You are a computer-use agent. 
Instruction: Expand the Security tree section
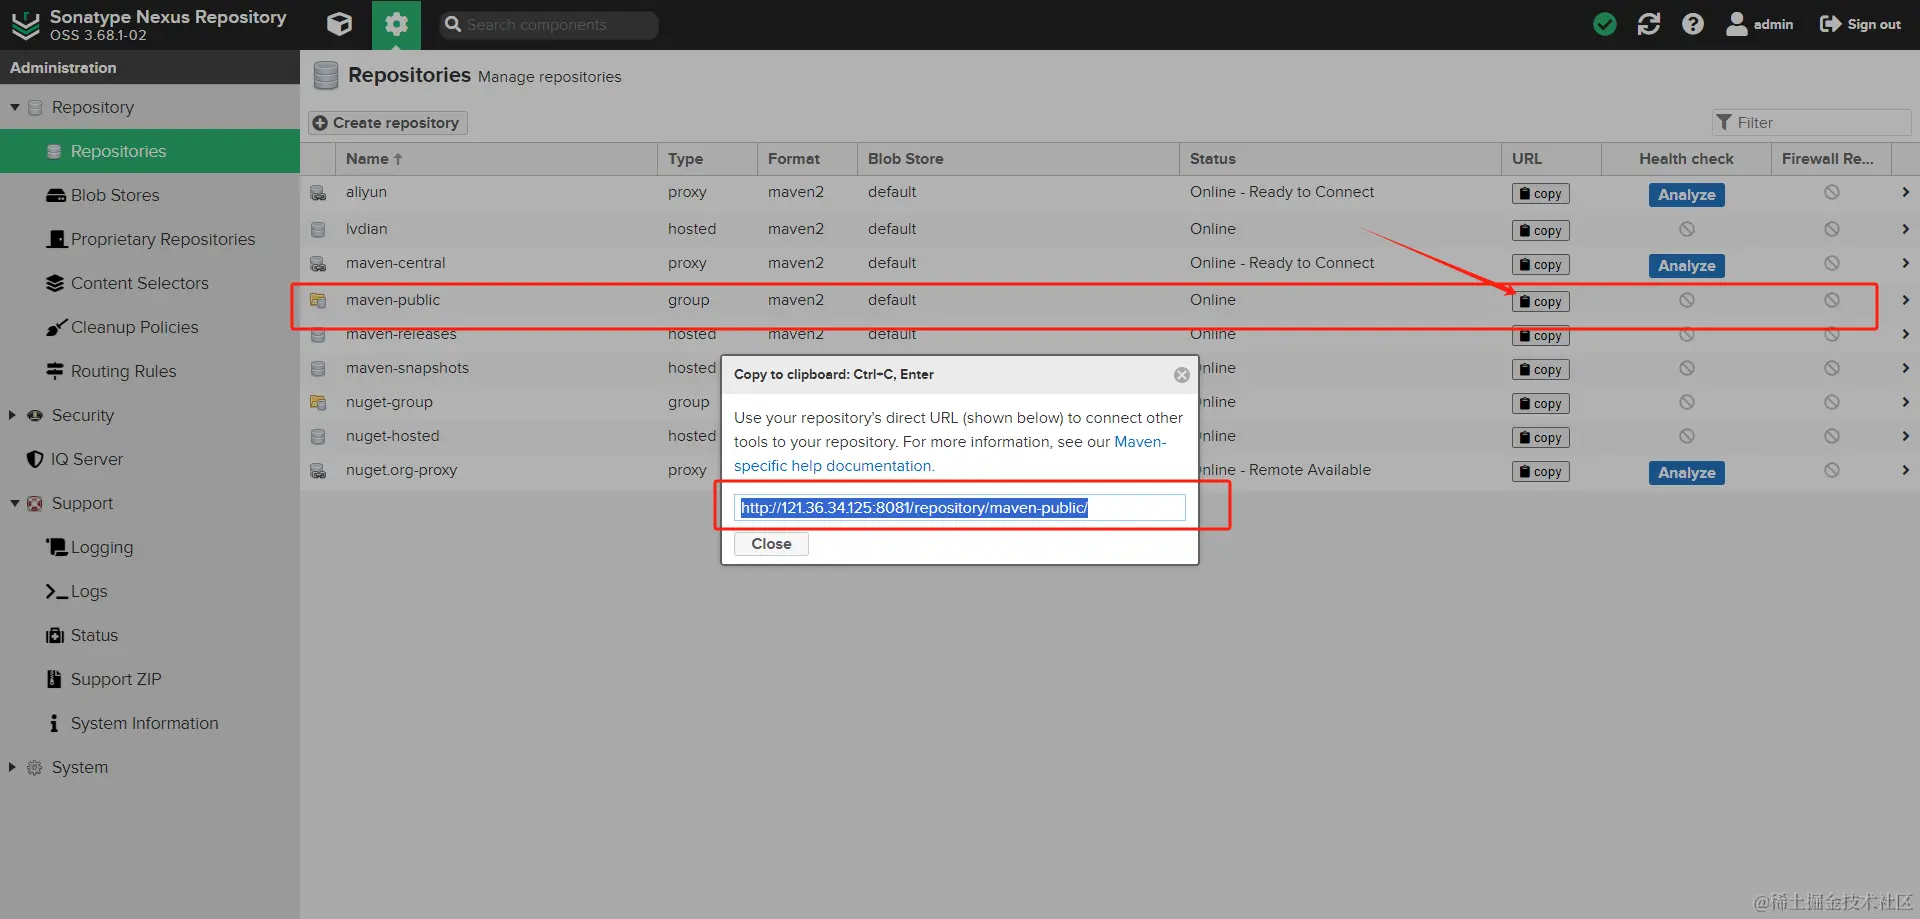(x=12, y=415)
